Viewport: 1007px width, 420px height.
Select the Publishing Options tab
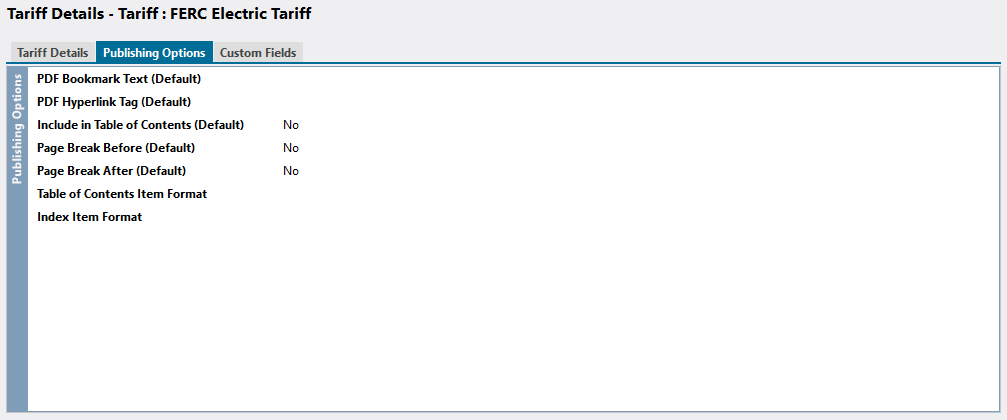[154, 53]
